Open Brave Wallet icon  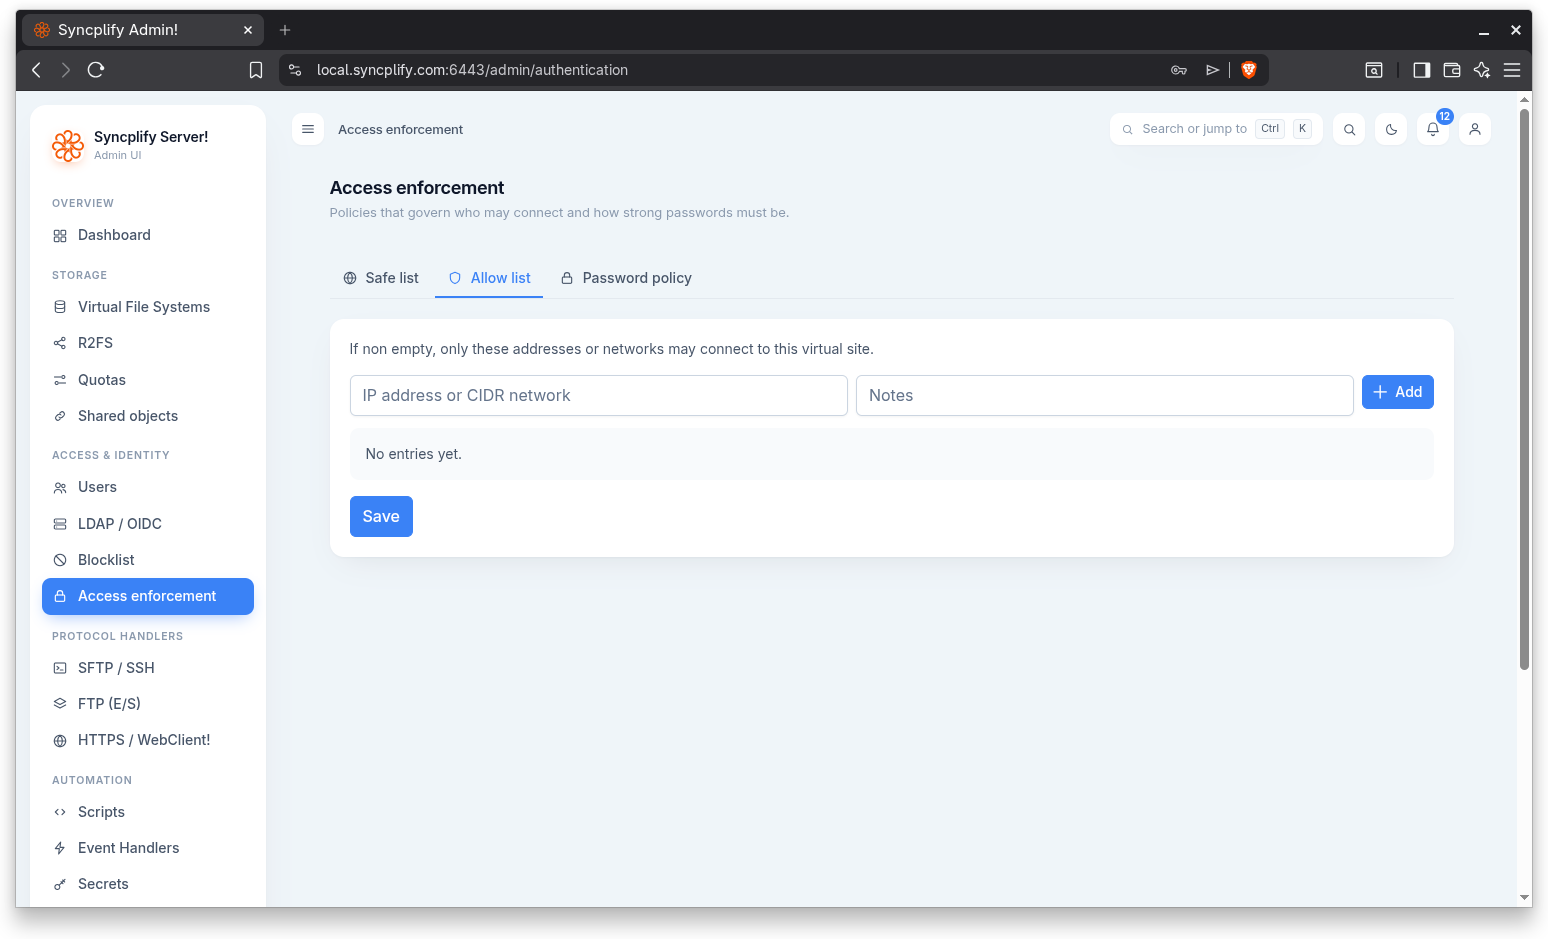click(x=1452, y=70)
